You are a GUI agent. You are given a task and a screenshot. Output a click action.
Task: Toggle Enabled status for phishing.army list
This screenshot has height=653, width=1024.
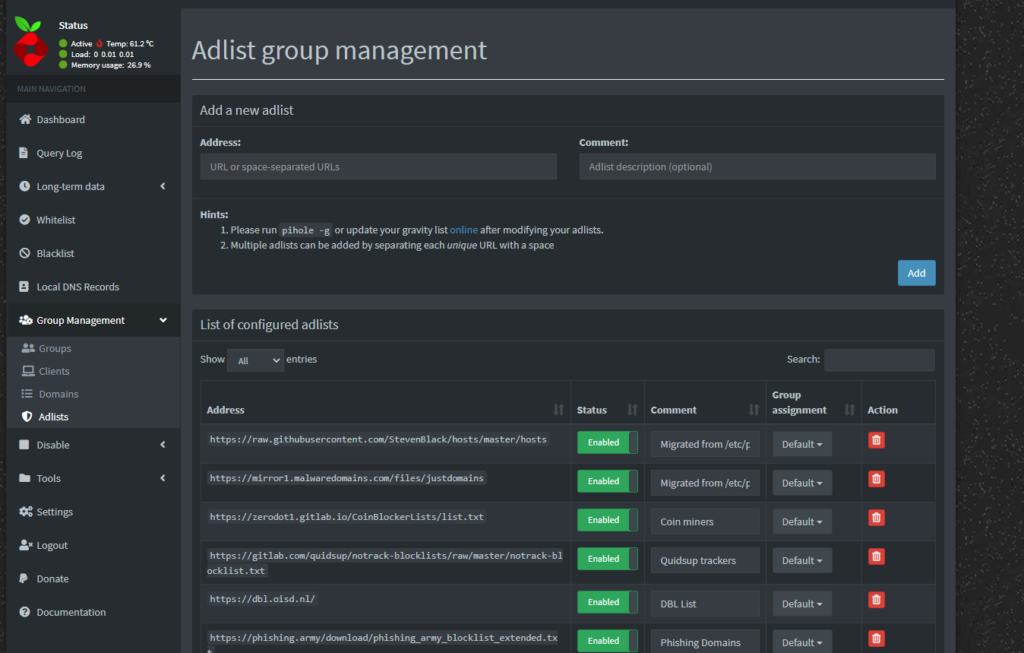[607, 641]
